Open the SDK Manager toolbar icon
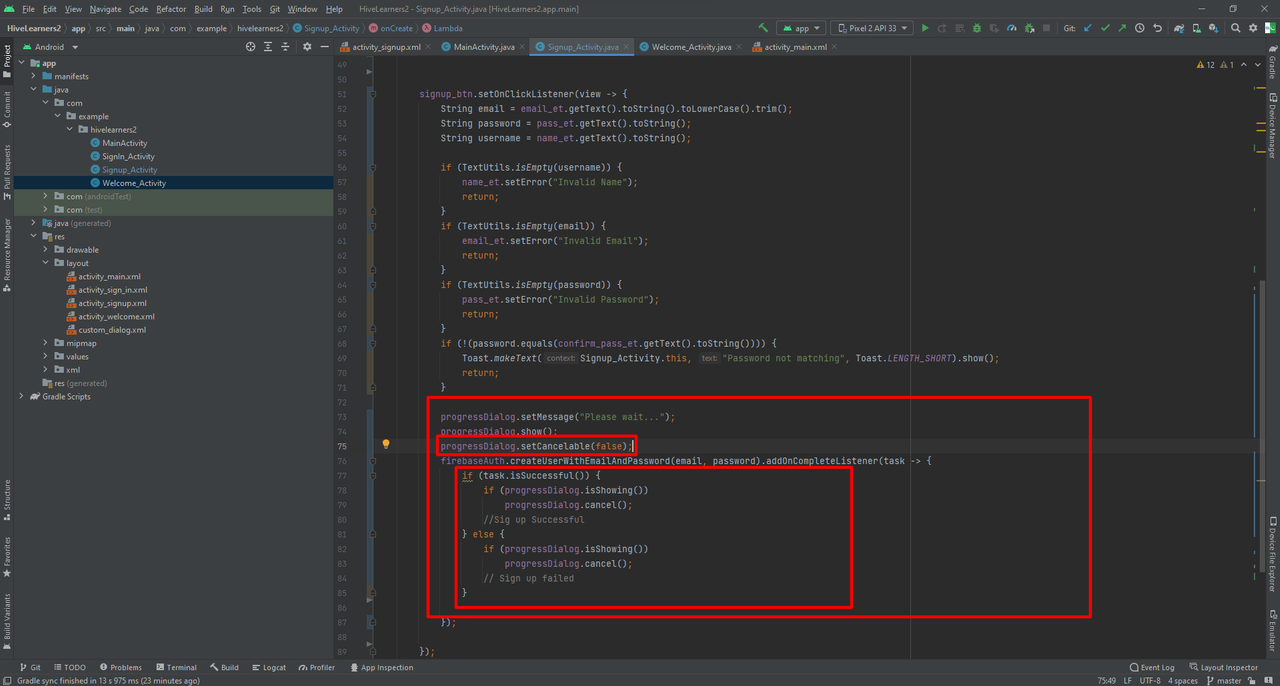This screenshot has height=686, width=1280. pos(1214,28)
